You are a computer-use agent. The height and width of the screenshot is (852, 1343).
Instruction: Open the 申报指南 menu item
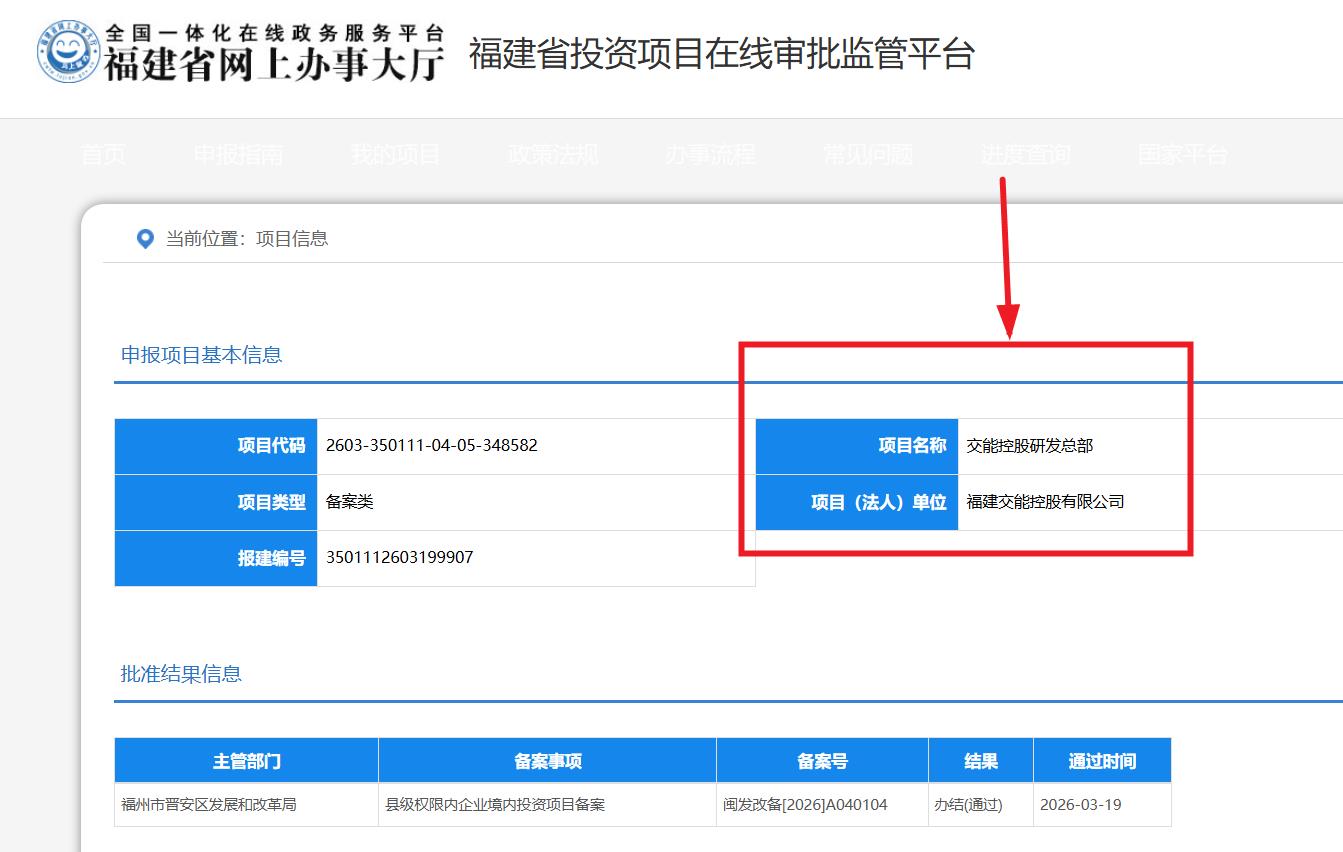pos(238,155)
